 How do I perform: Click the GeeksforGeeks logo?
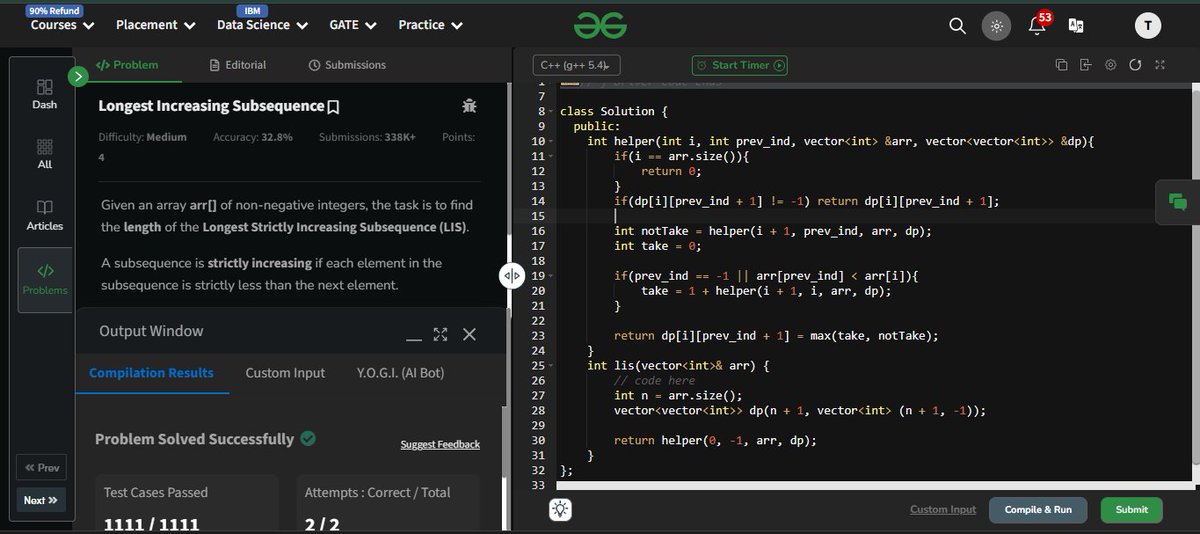pyautogui.click(x=600, y=26)
